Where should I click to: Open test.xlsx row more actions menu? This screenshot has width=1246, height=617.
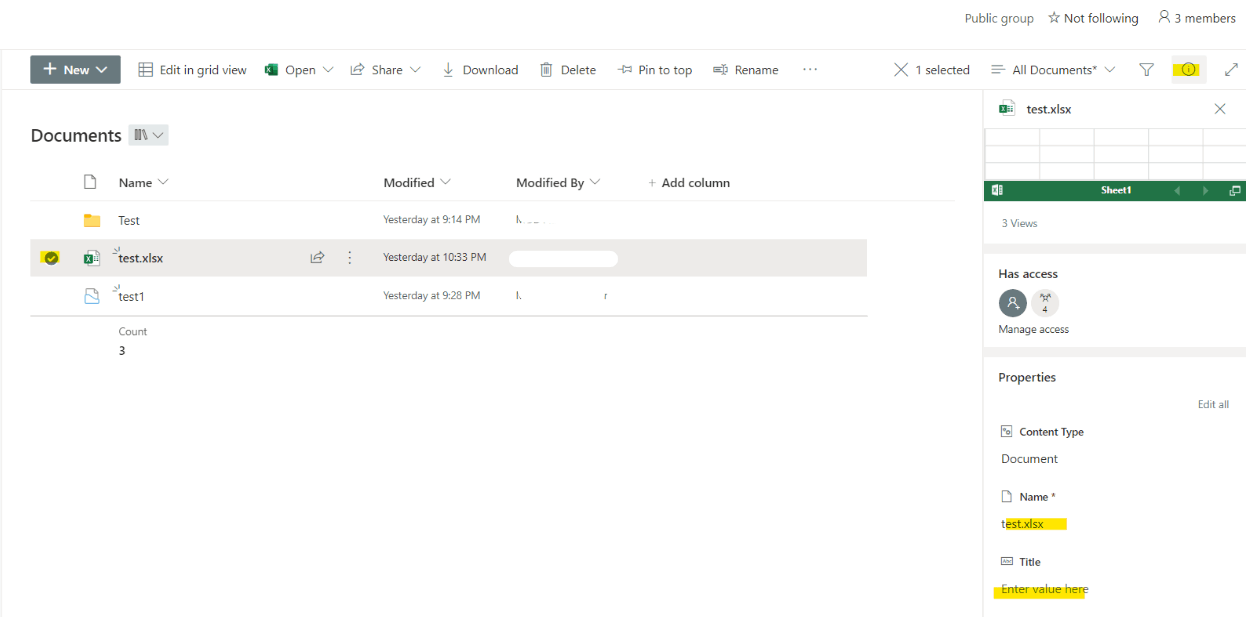[350, 258]
